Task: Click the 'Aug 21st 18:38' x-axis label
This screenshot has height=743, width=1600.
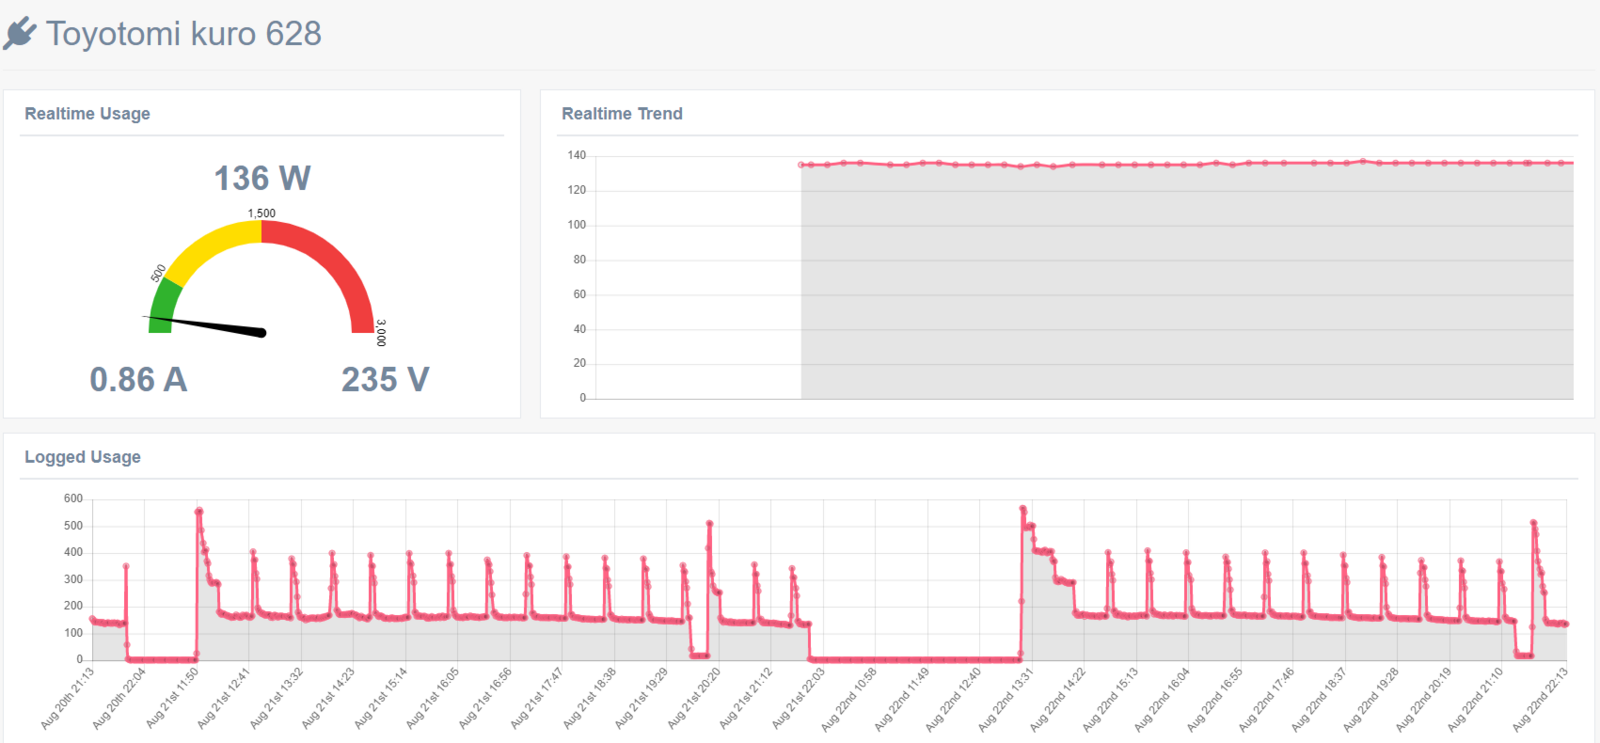Action: point(590,698)
